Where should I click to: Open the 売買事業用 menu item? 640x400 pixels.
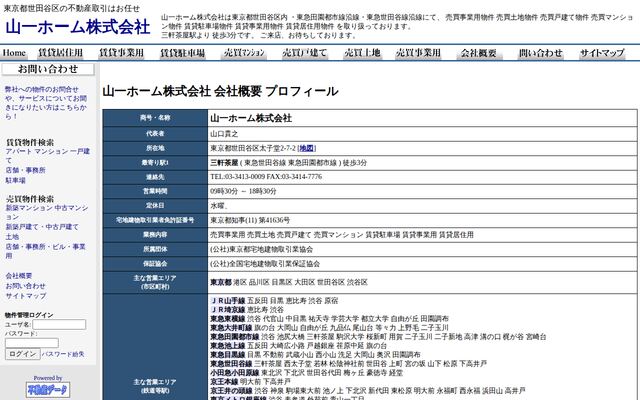(418, 53)
